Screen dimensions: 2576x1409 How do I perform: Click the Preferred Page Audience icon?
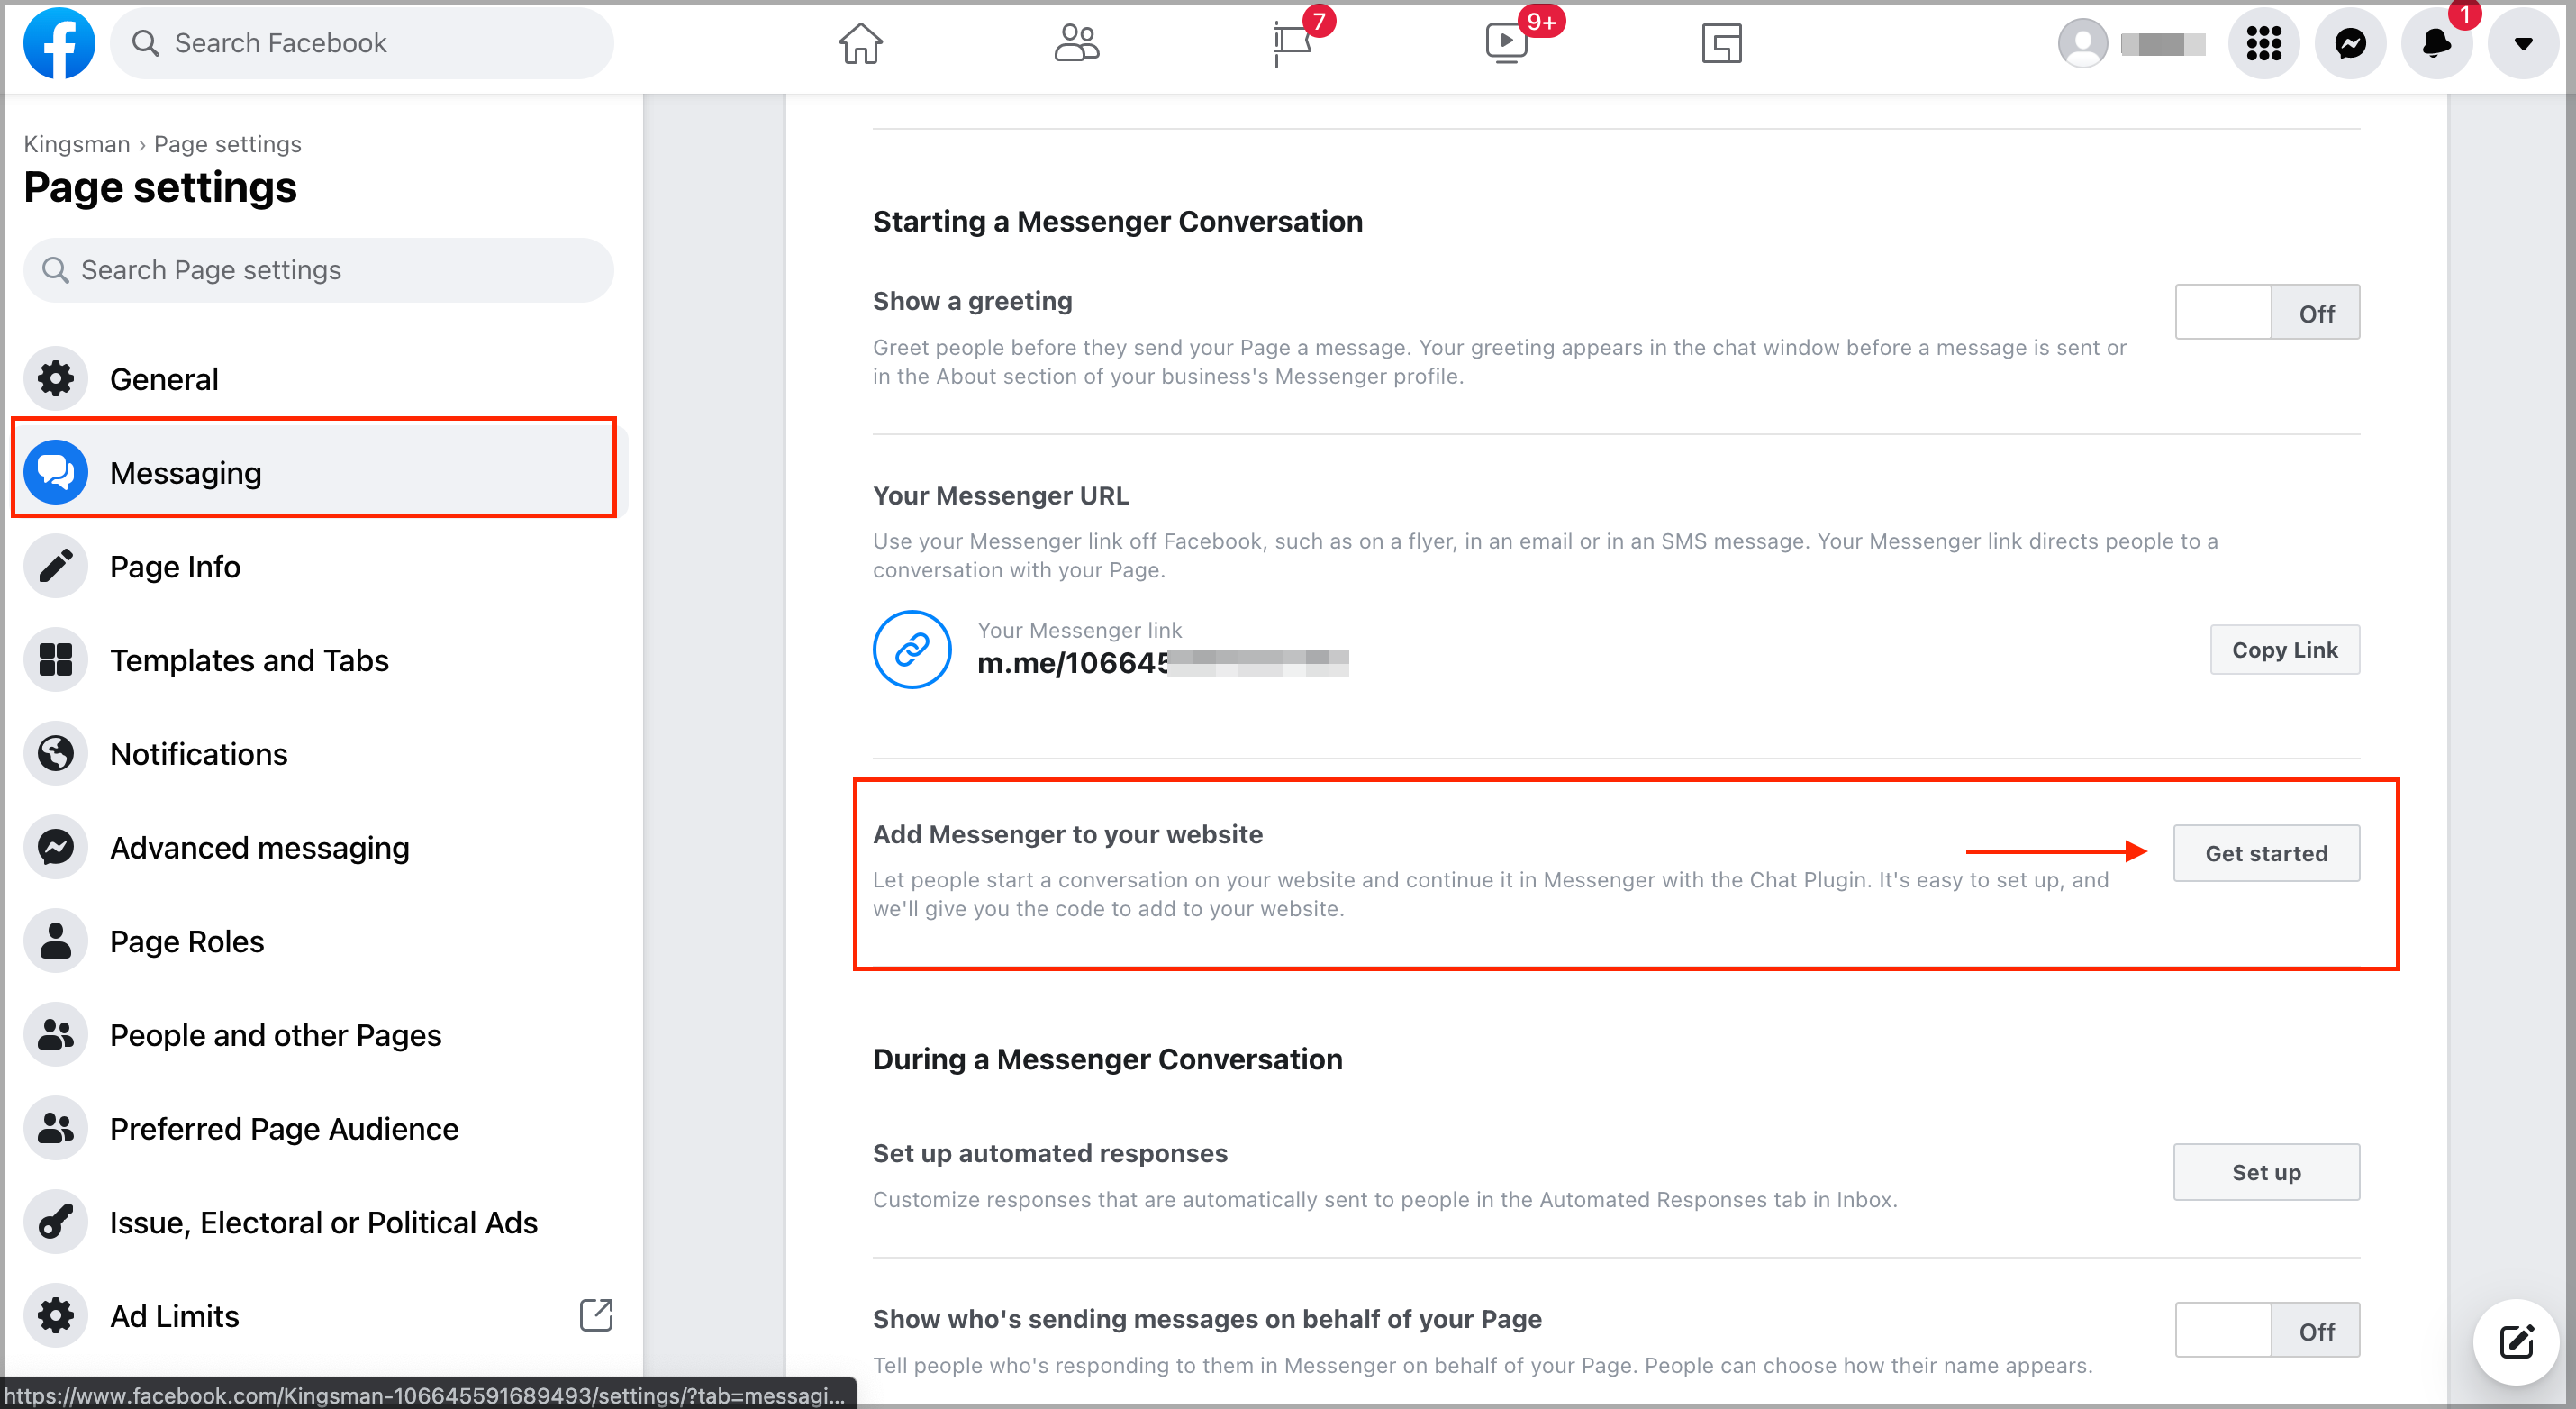tap(56, 1128)
